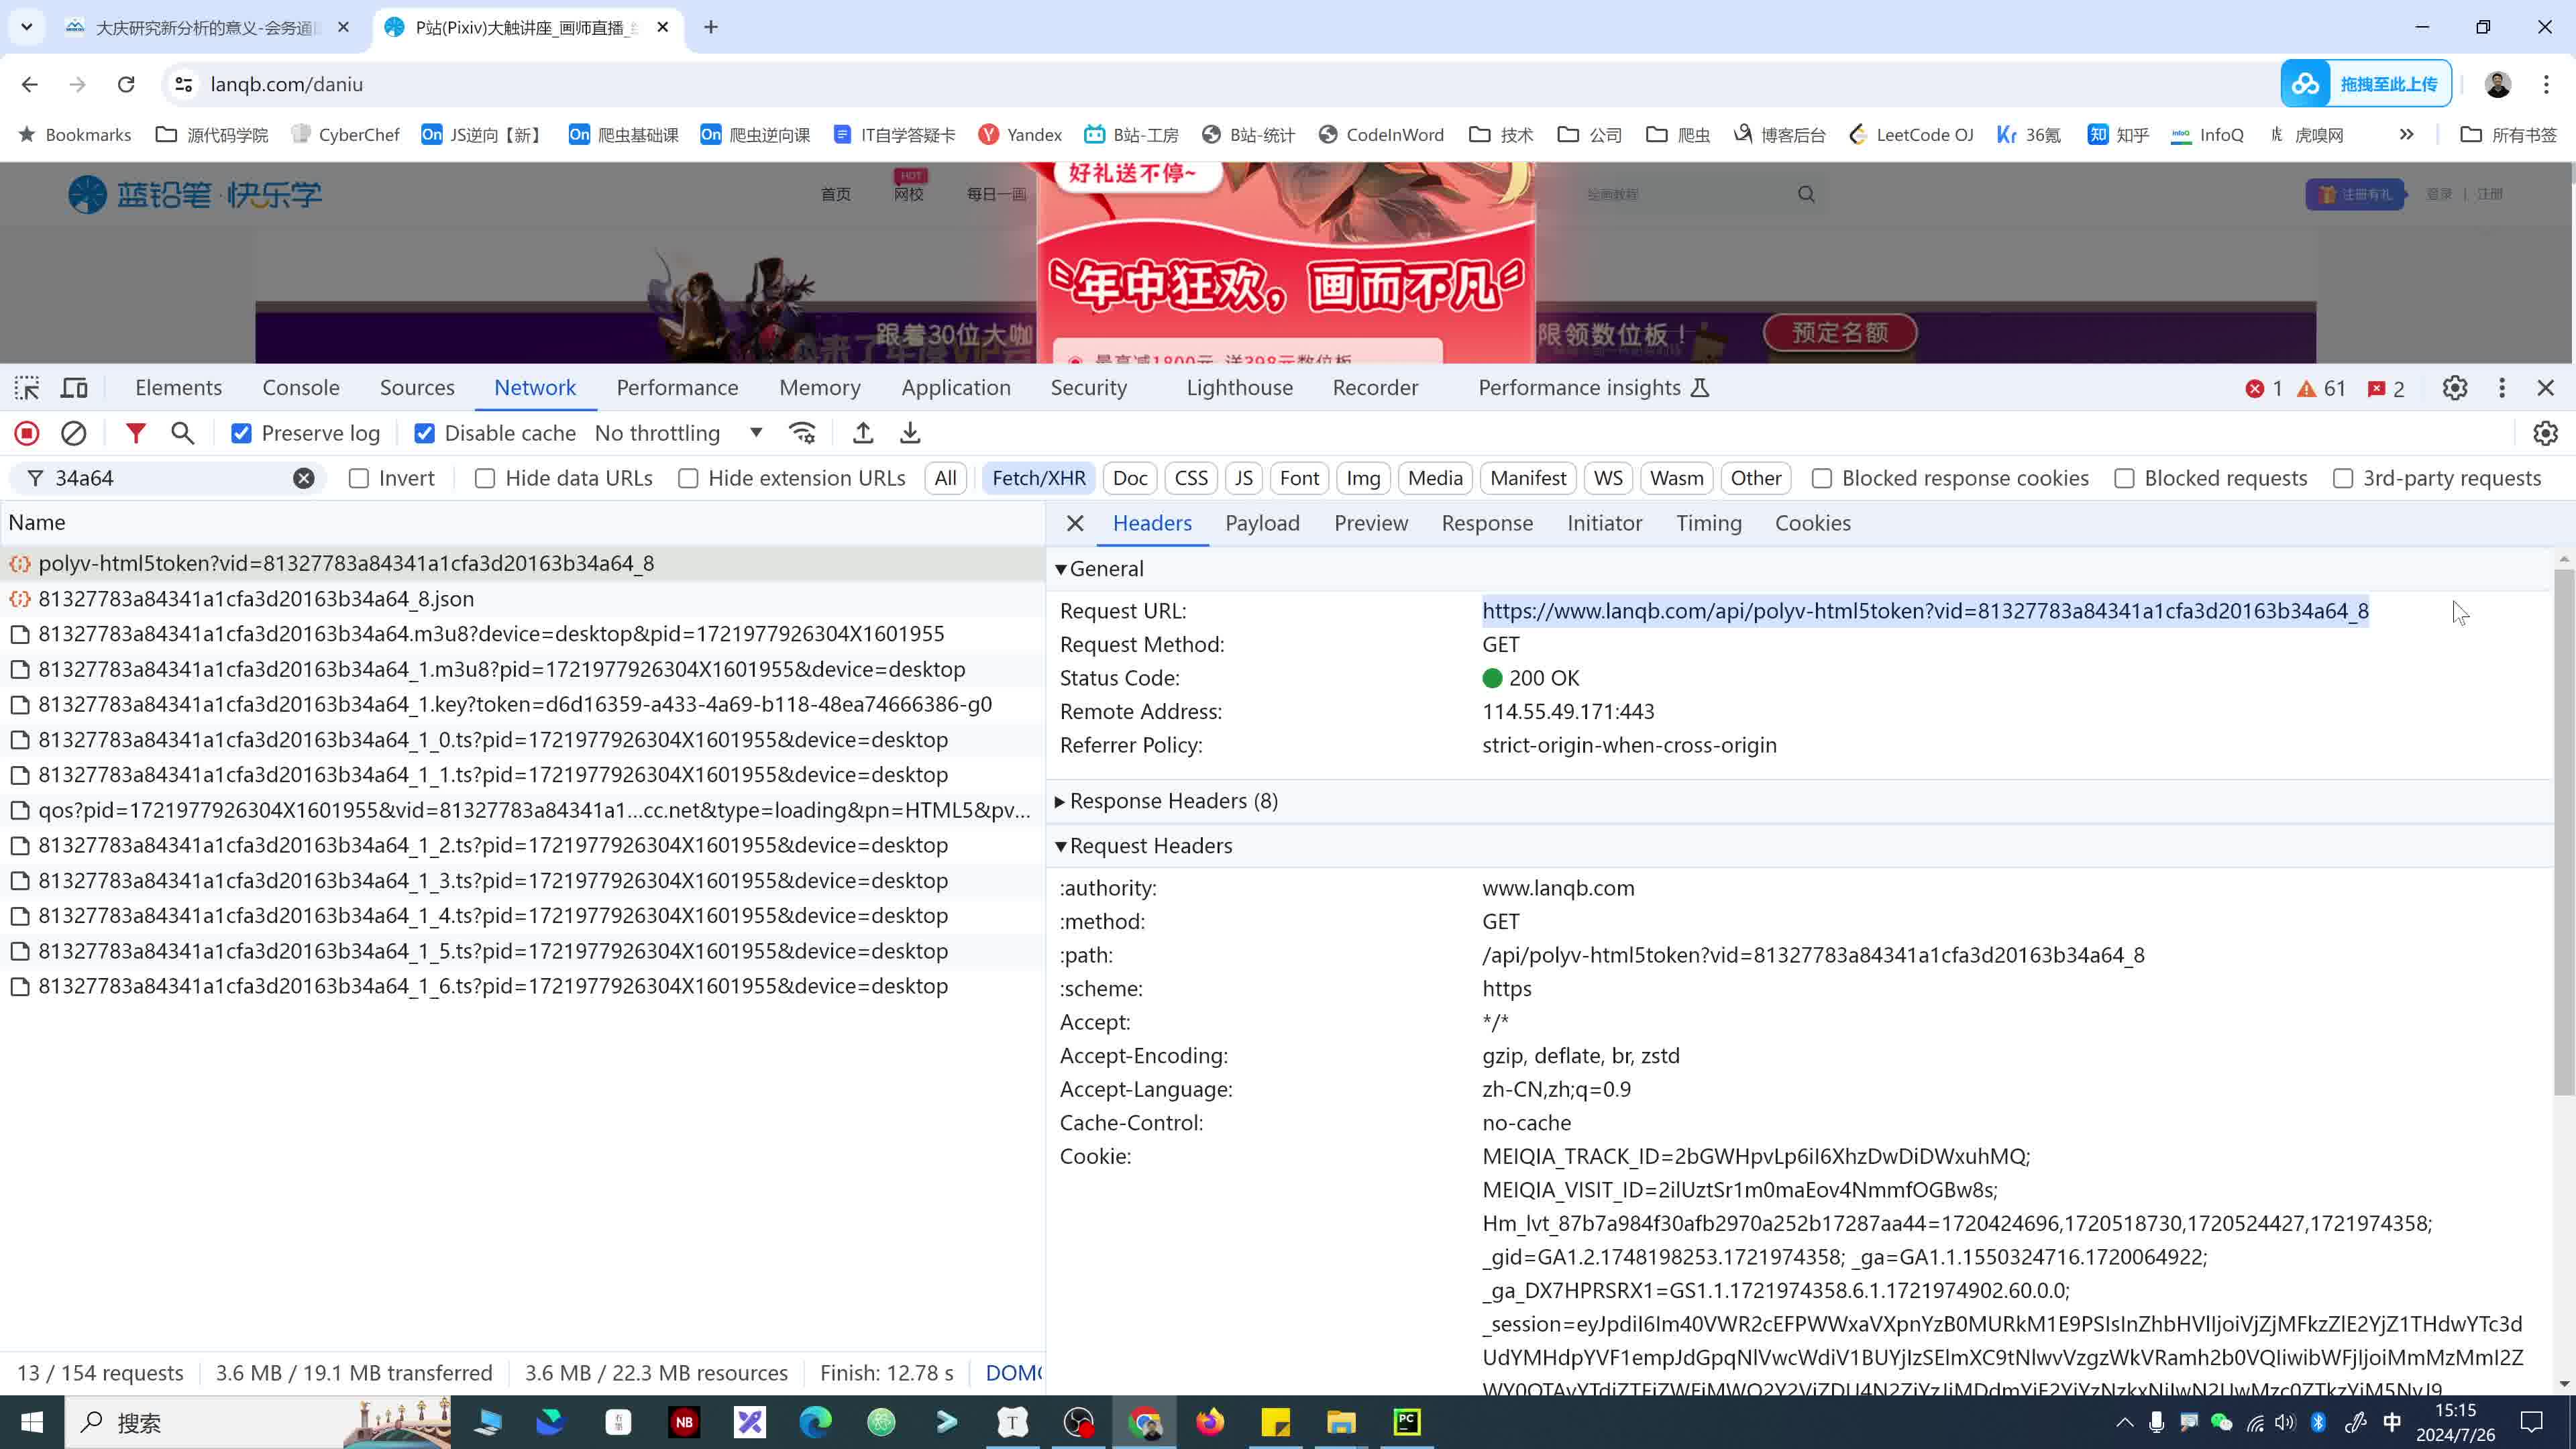Viewport: 2576px width, 1449px height.
Task: Enable the Invert filter checkbox
Action: pyautogui.click(x=359, y=478)
